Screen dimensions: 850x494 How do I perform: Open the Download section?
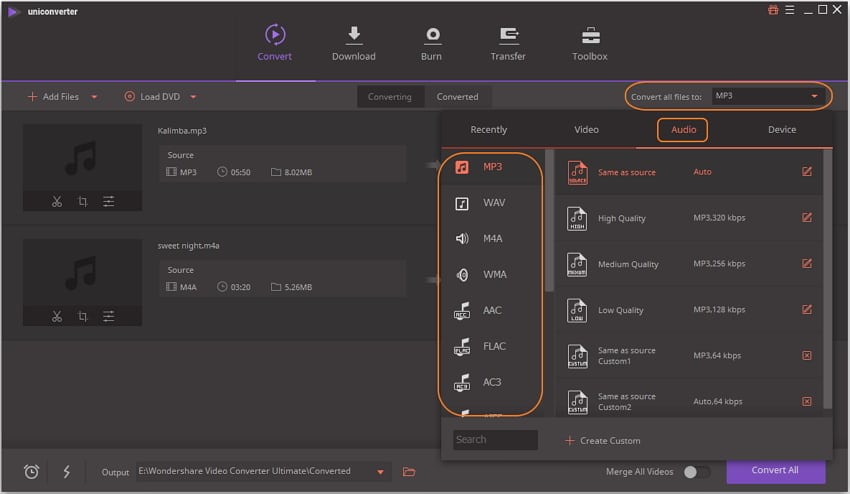353,43
